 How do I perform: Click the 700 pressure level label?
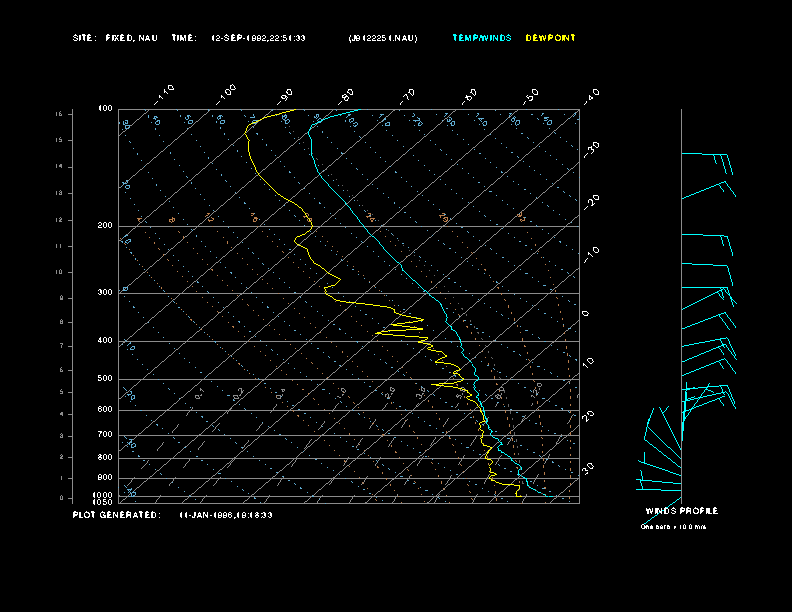105,435
